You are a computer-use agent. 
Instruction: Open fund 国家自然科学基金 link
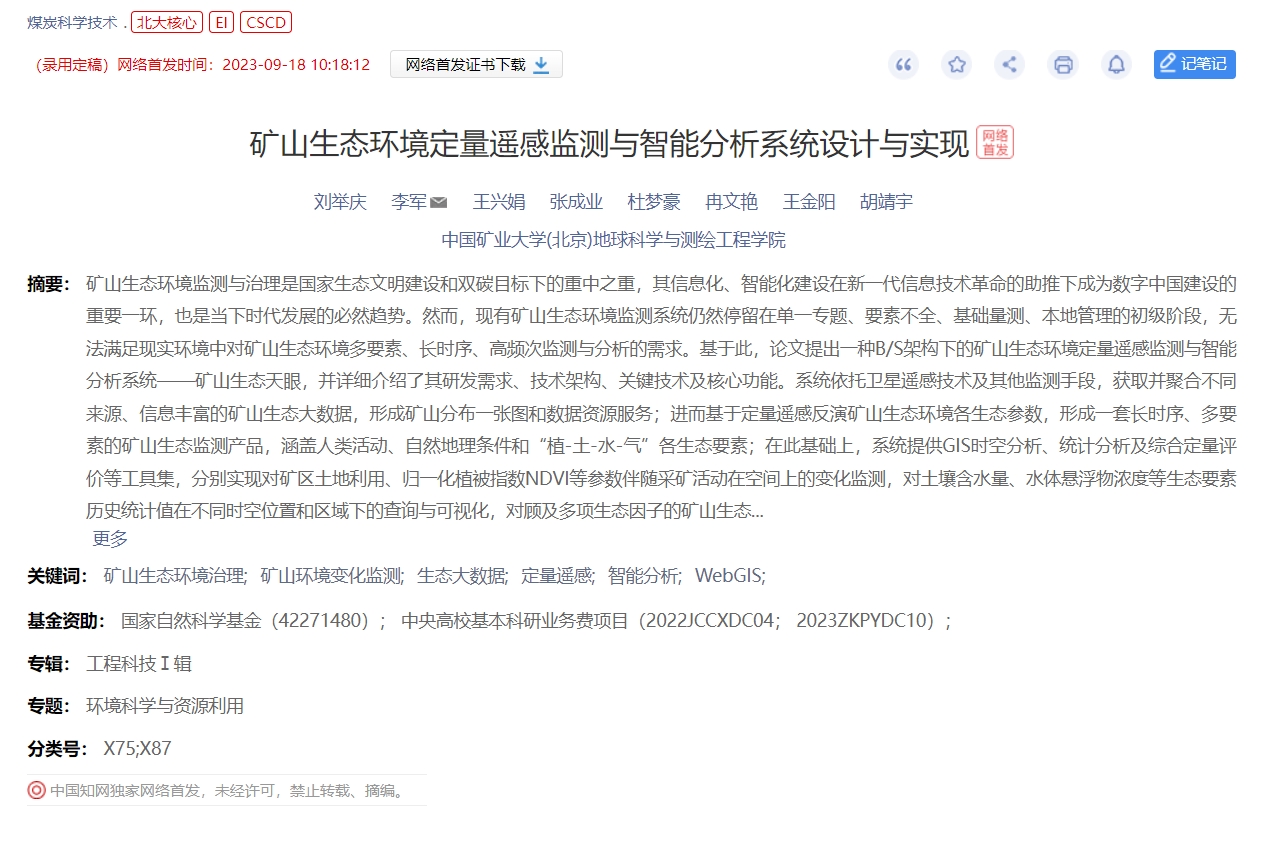pyautogui.click(x=253, y=621)
